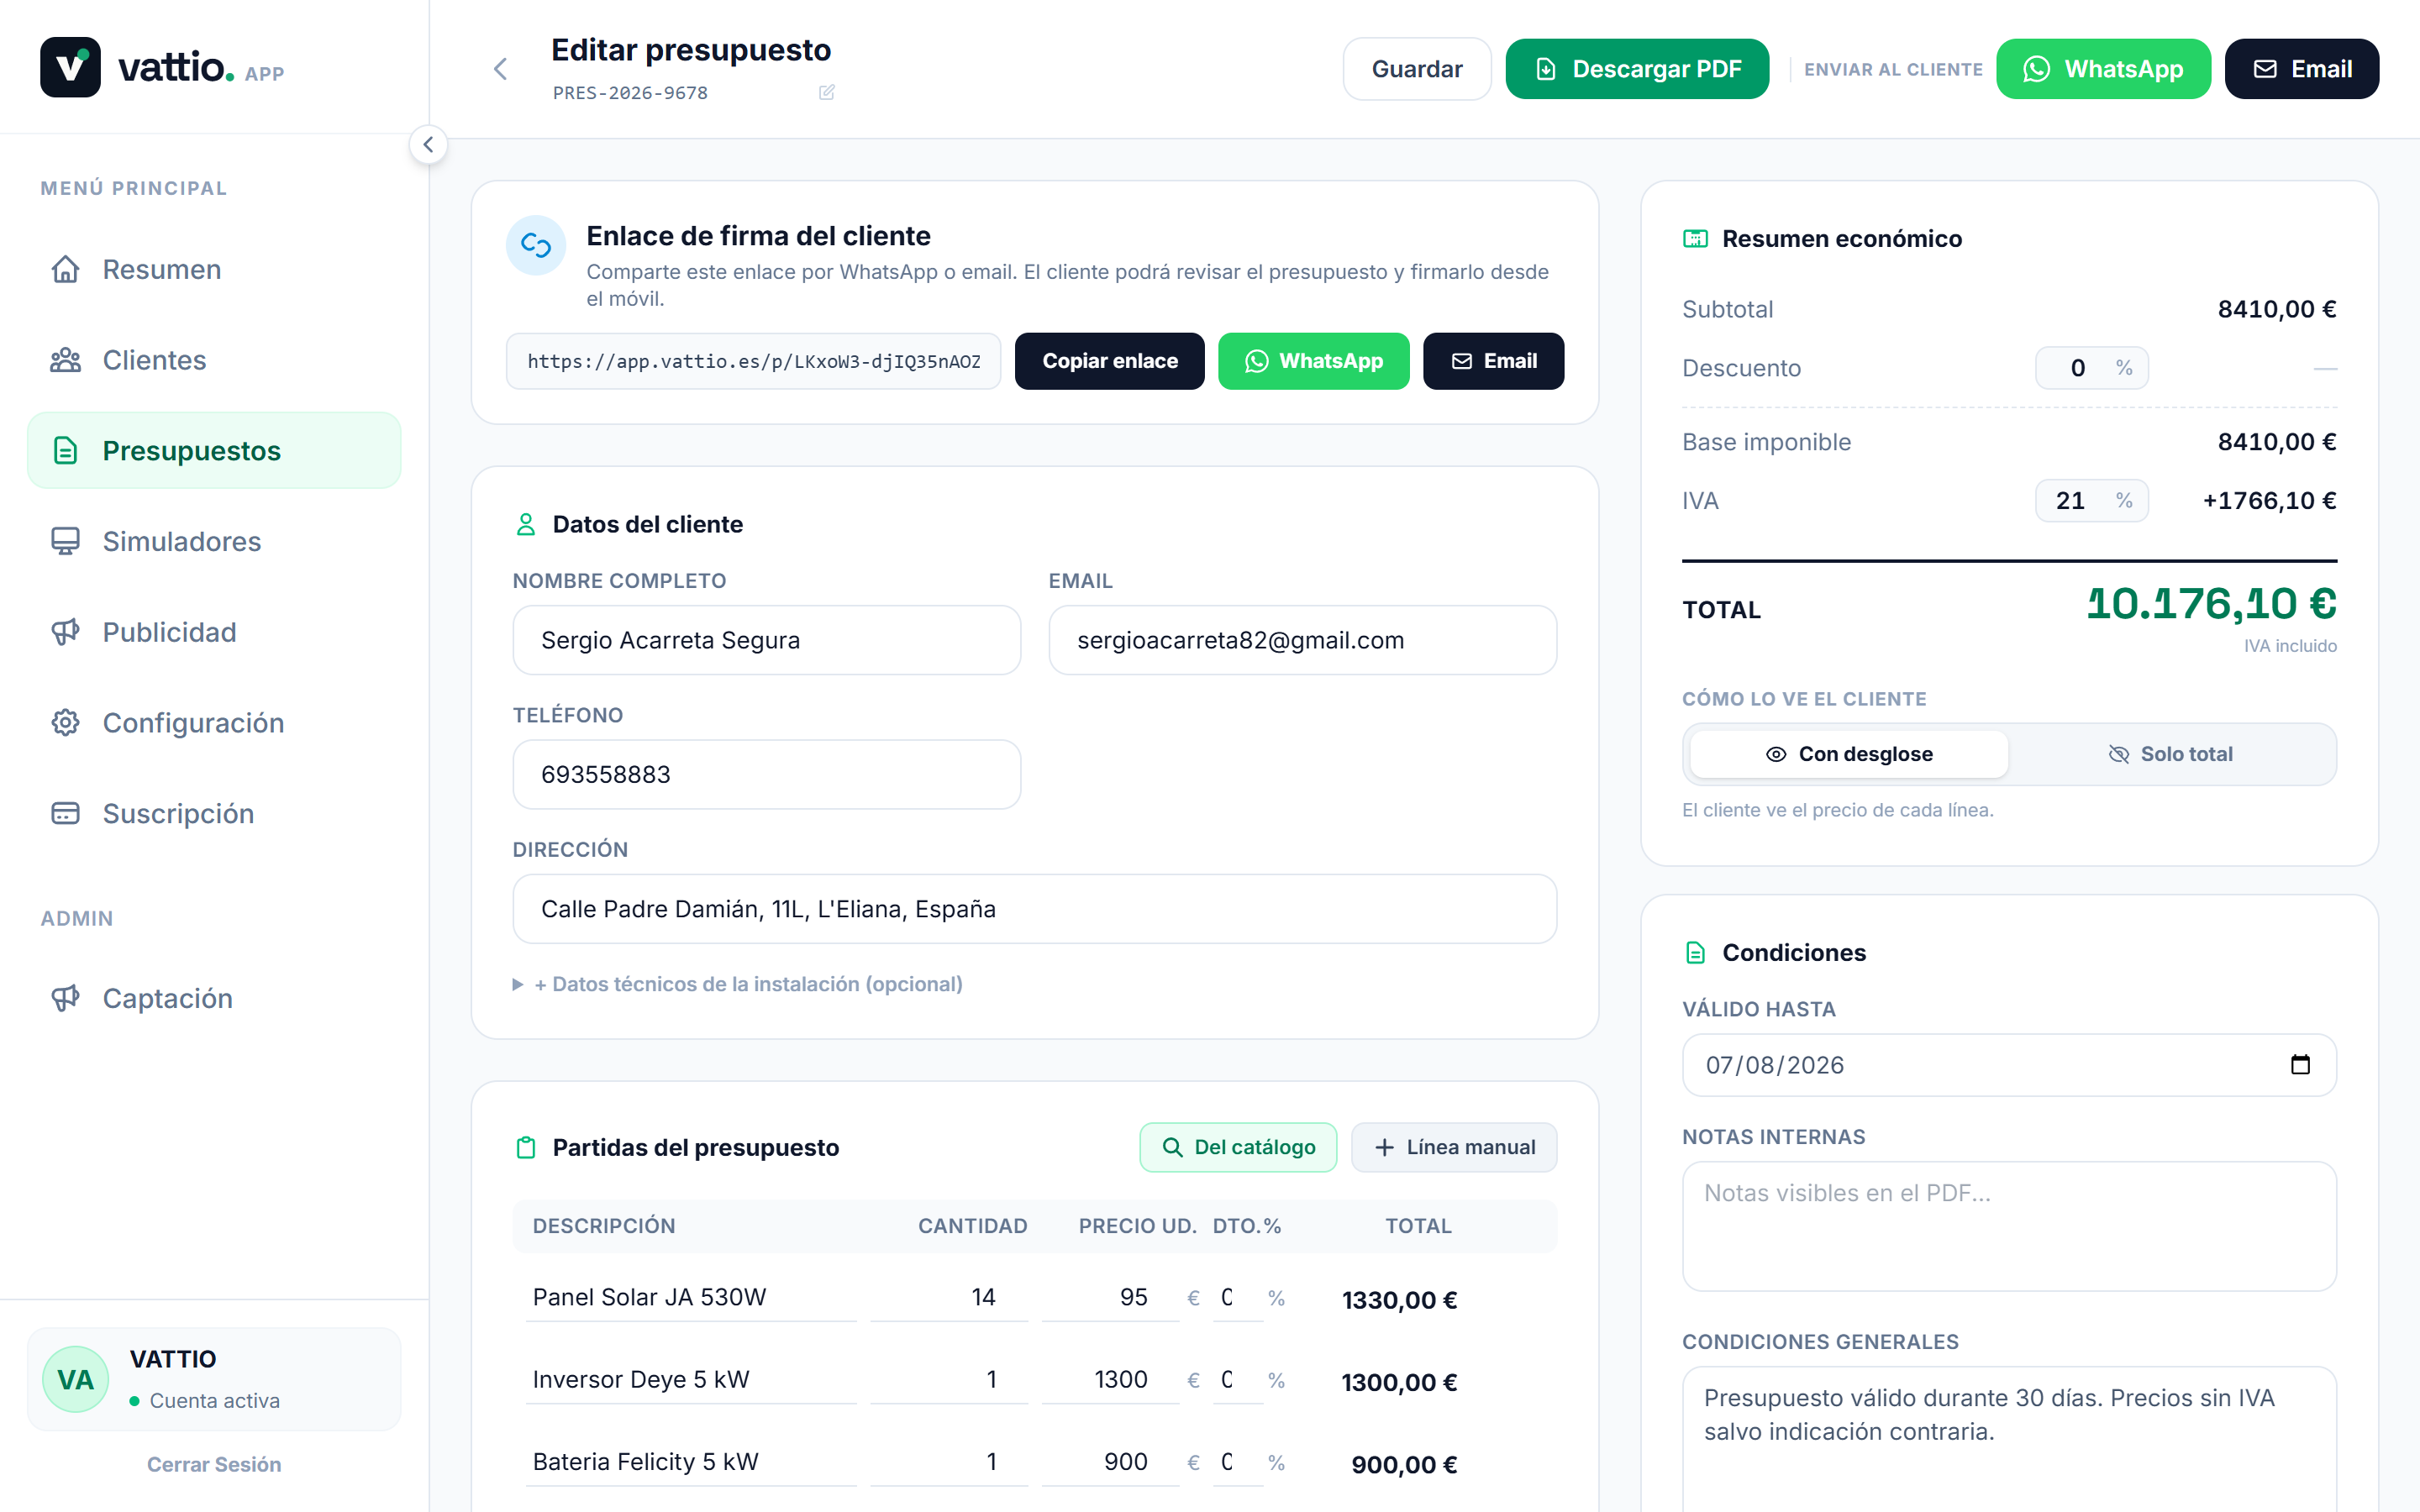Open the calendar picker for Válido hasta

click(2300, 1064)
